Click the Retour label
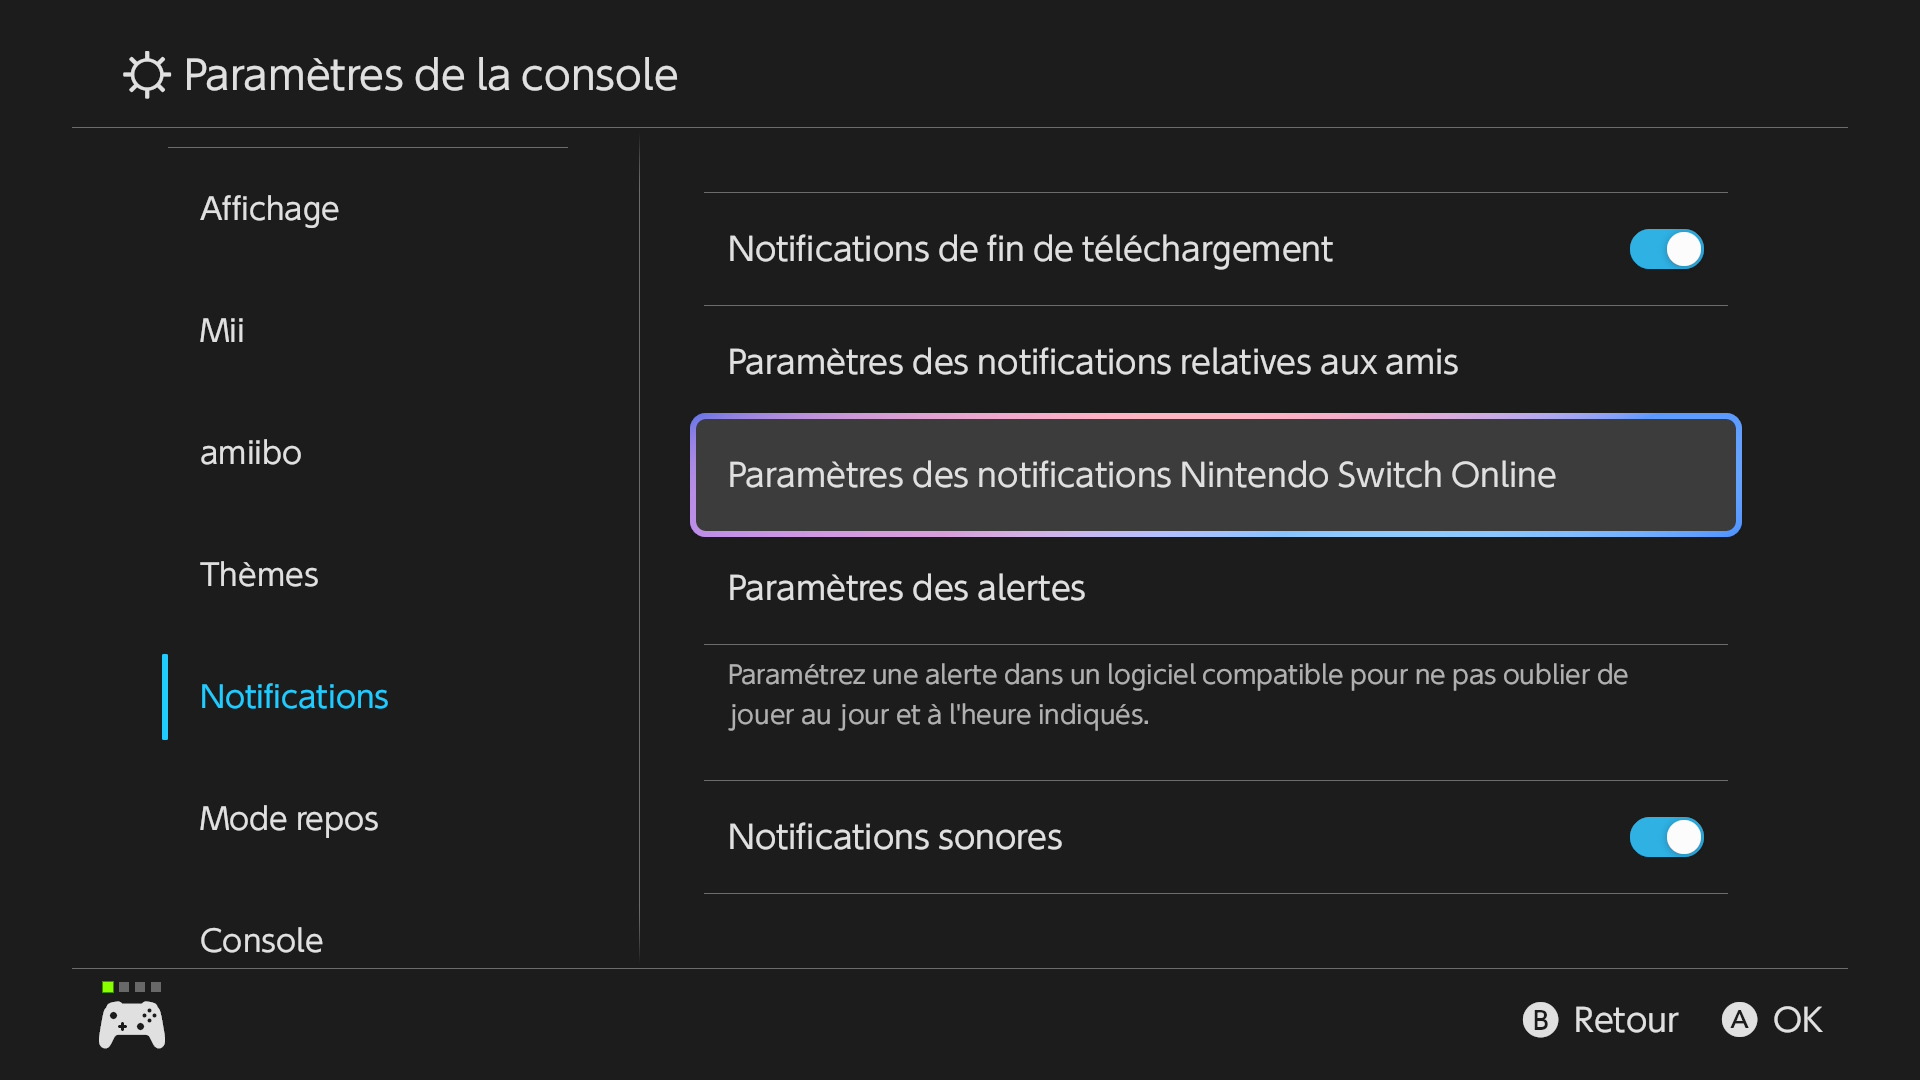This screenshot has width=1920, height=1080. pyautogui.click(x=1625, y=1020)
